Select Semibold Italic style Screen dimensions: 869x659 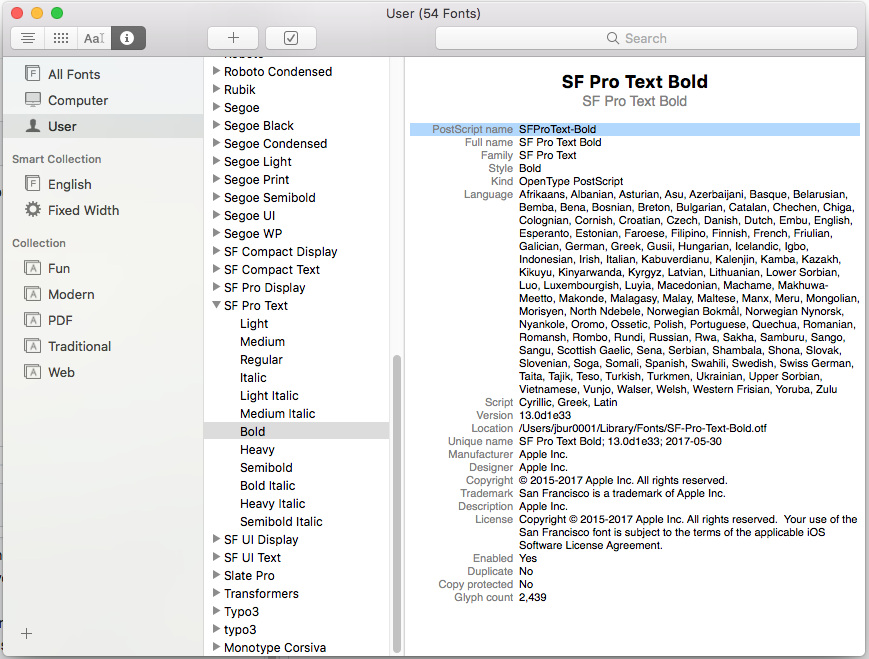click(x=281, y=522)
